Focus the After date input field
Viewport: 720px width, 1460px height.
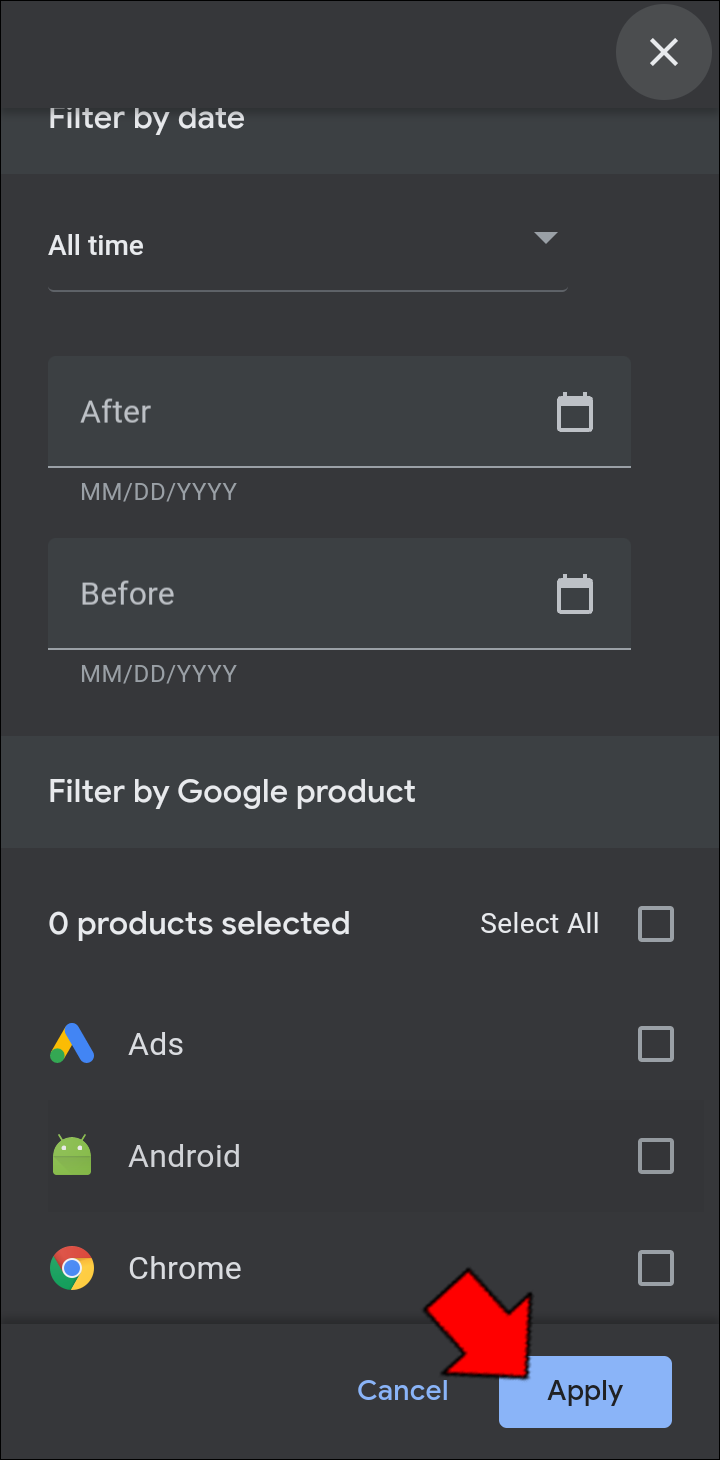pyautogui.click(x=300, y=412)
